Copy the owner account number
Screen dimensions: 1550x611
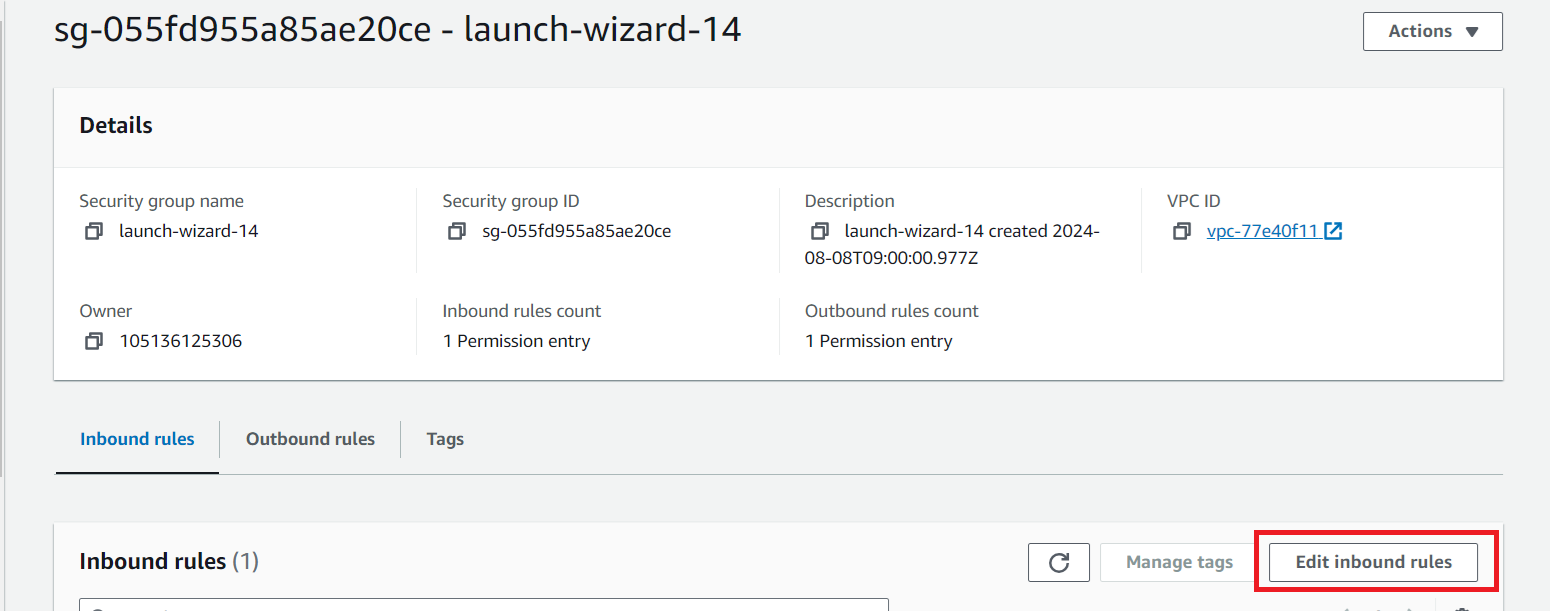pos(93,342)
